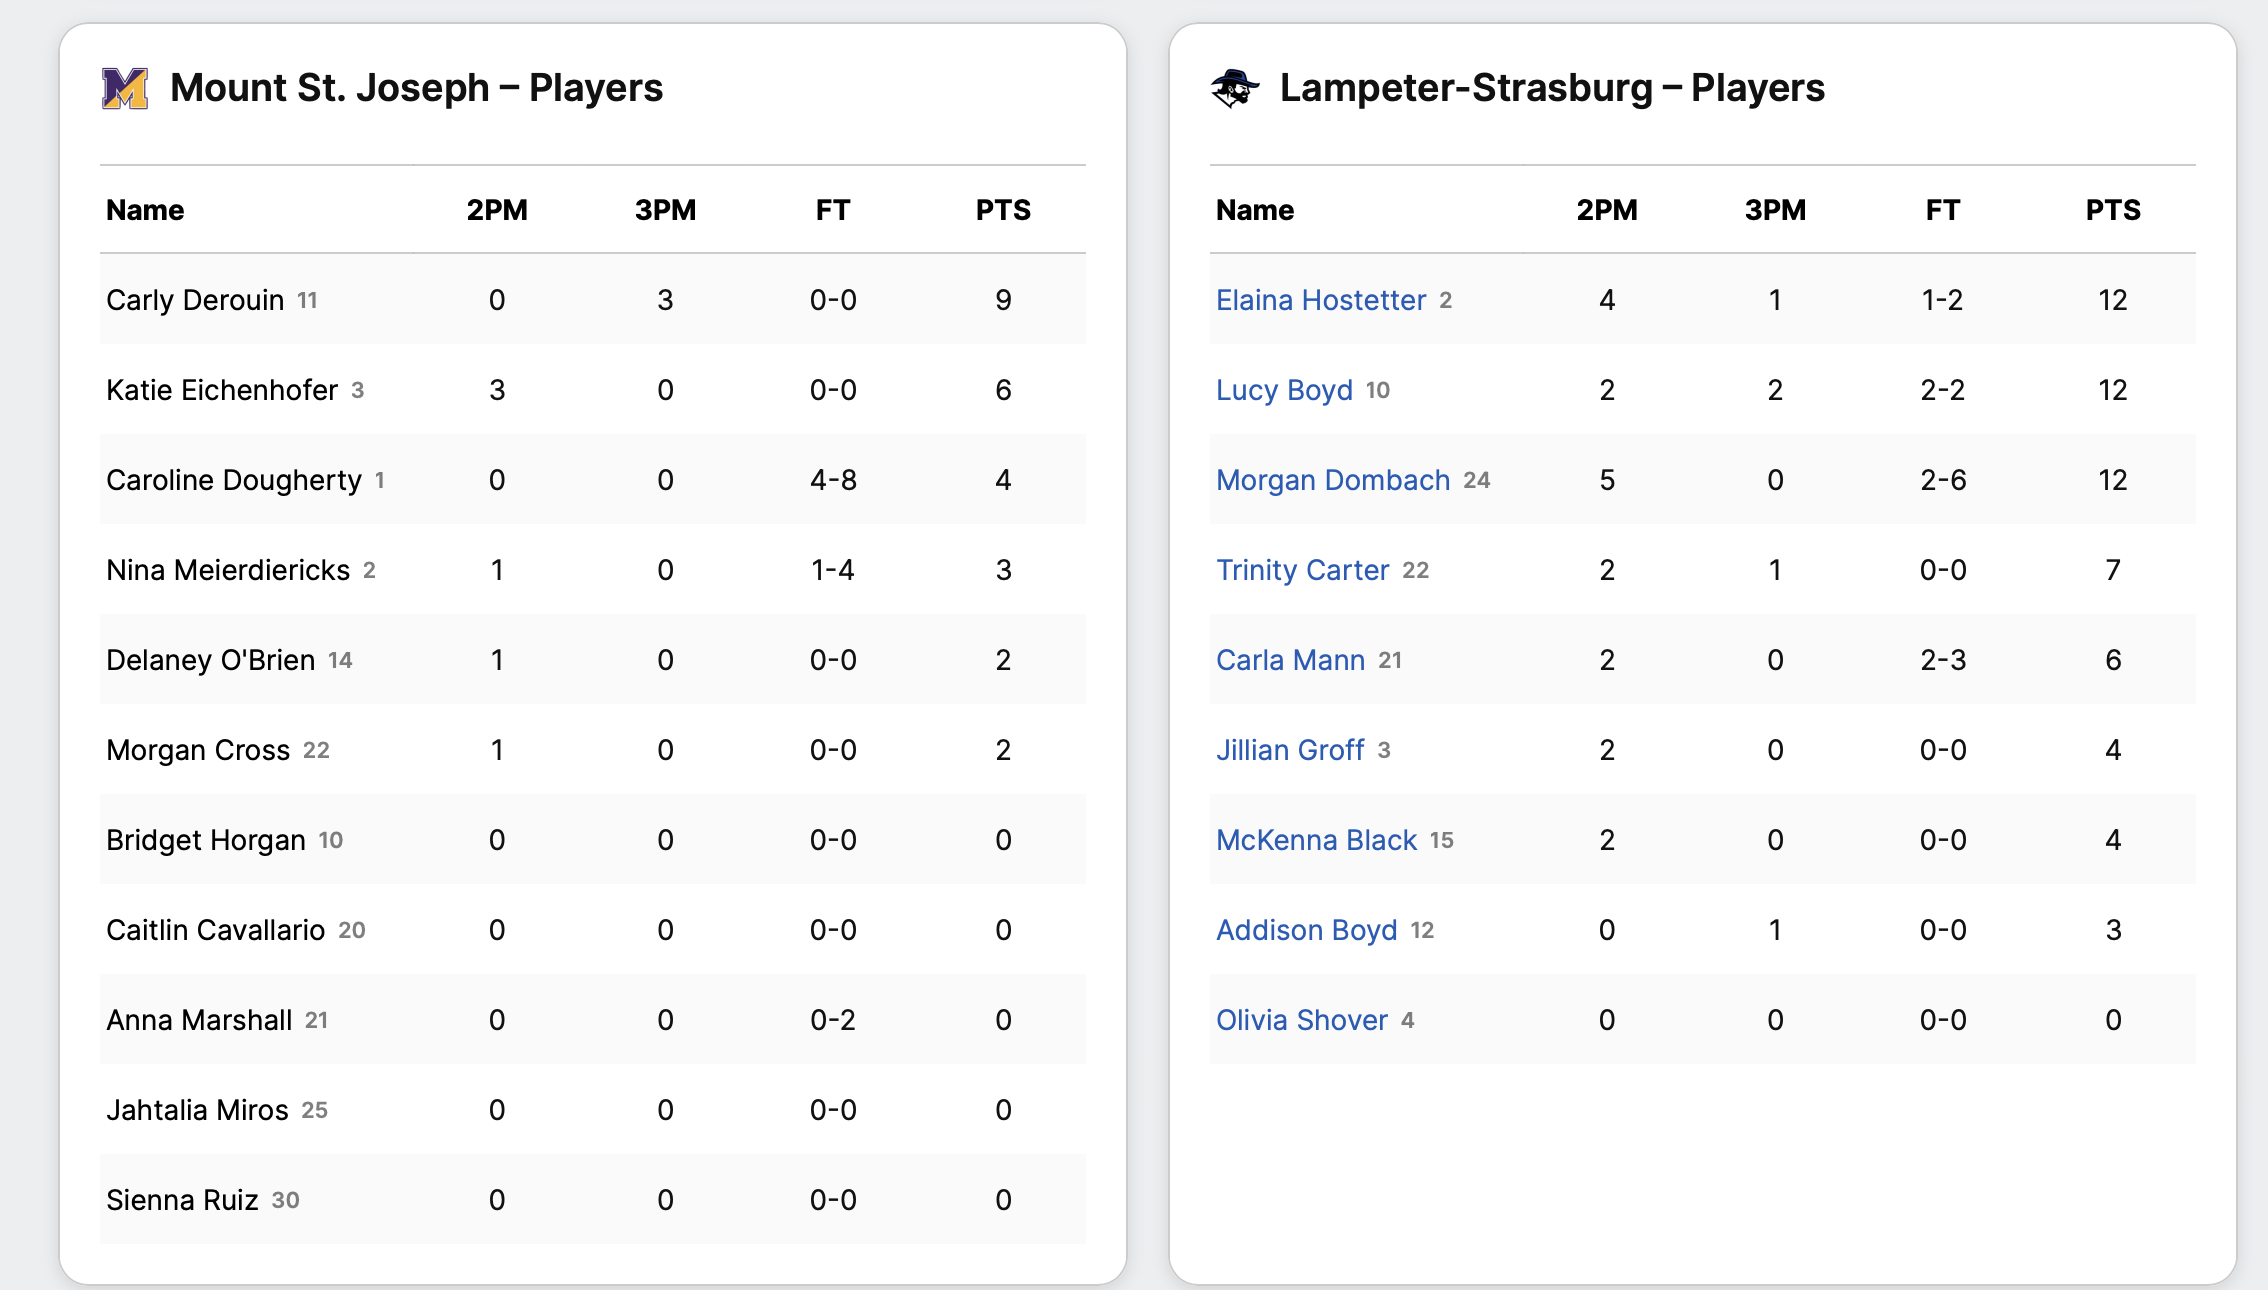Viewport: 2268px width, 1290px height.
Task: Click the Lampeter-Strasburg team logo
Action: click(x=1235, y=89)
